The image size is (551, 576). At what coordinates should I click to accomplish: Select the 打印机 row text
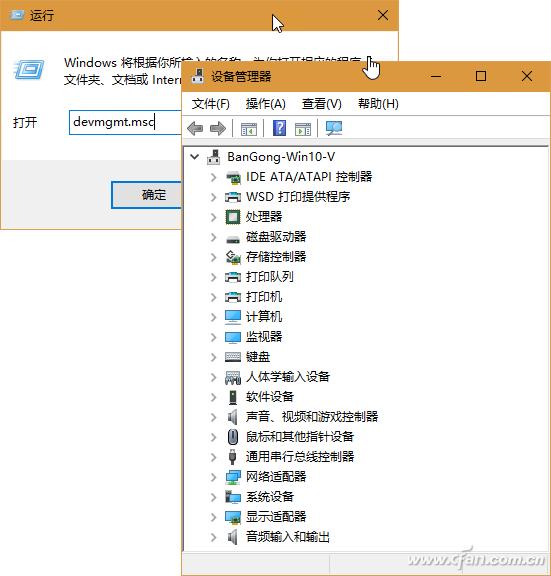264,297
